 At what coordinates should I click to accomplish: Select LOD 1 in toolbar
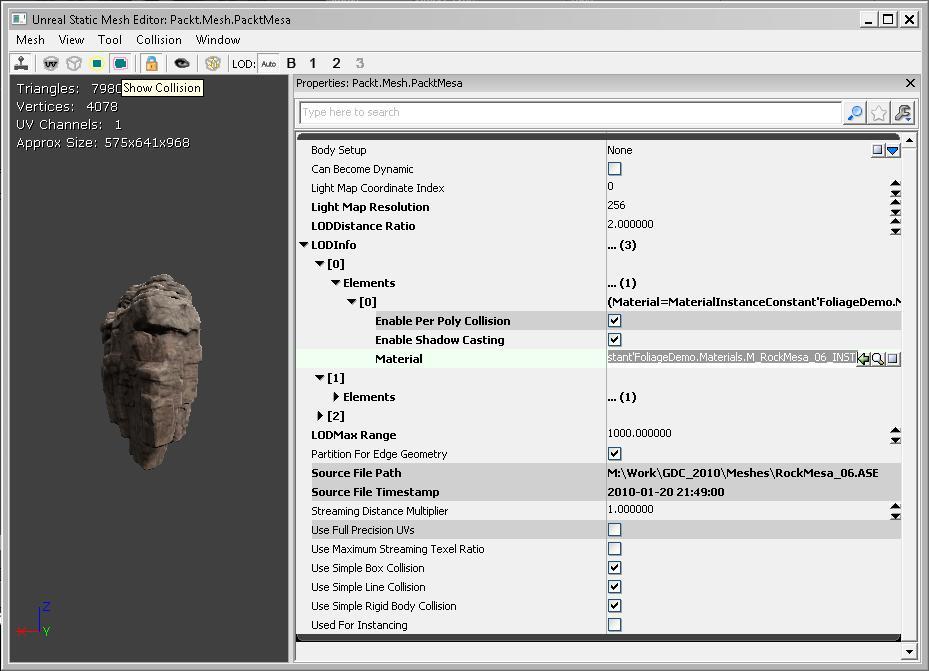pyautogui.click(x=313, y=63)
